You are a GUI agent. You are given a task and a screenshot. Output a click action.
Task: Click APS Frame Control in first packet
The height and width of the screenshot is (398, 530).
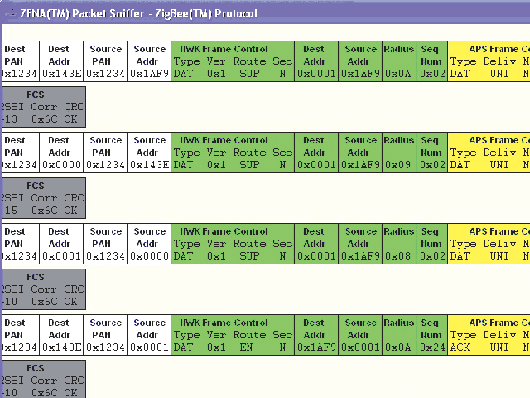pyautogui.click(x=489, y=61)
